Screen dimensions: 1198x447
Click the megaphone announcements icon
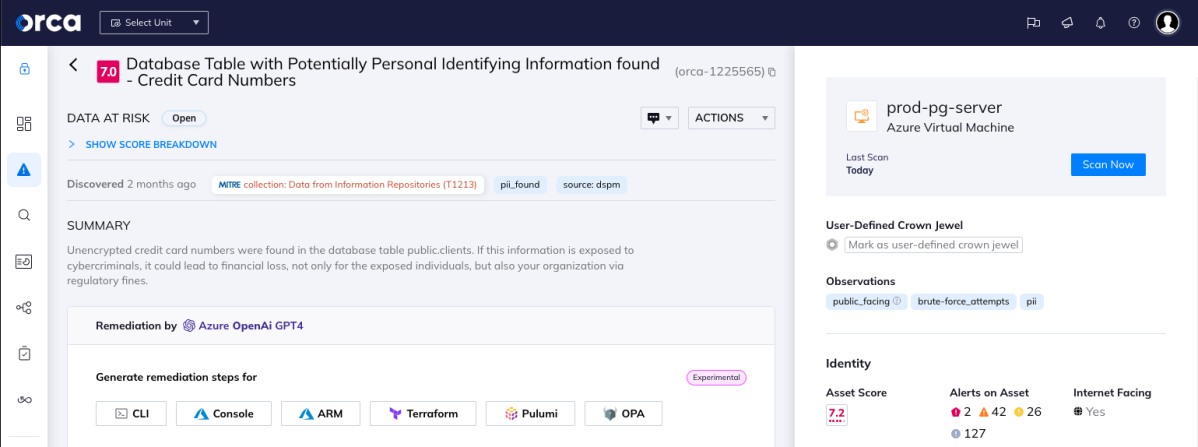[1067, 23]
